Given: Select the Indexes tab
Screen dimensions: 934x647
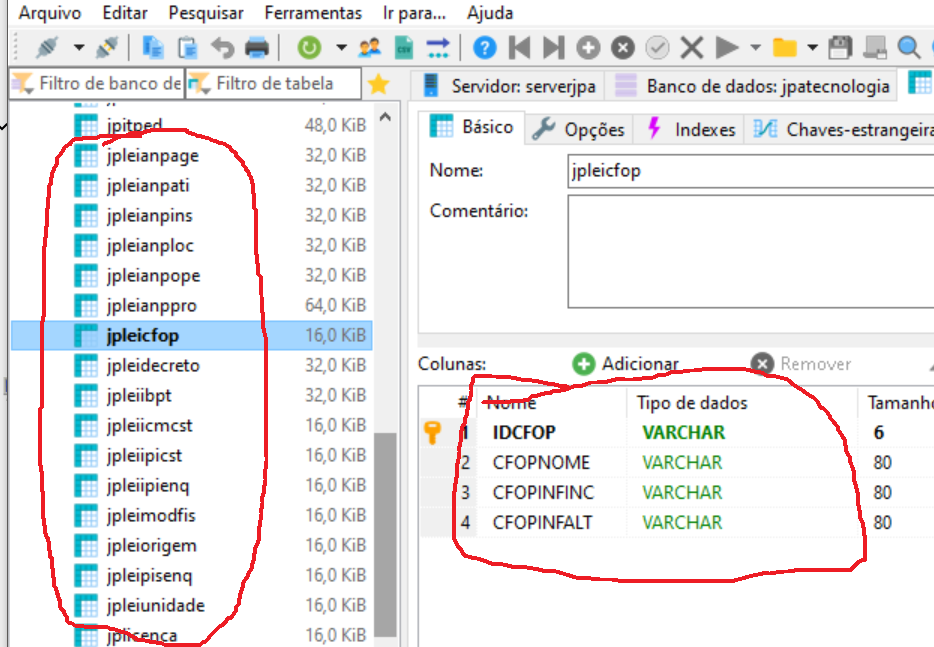Looking at the screenshot, I should coord(691,129).
